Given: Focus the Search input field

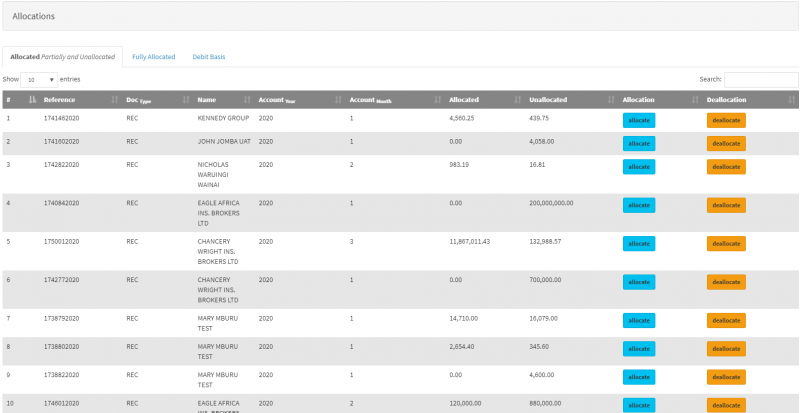Looking at the screenshot, I should (761, 80).
